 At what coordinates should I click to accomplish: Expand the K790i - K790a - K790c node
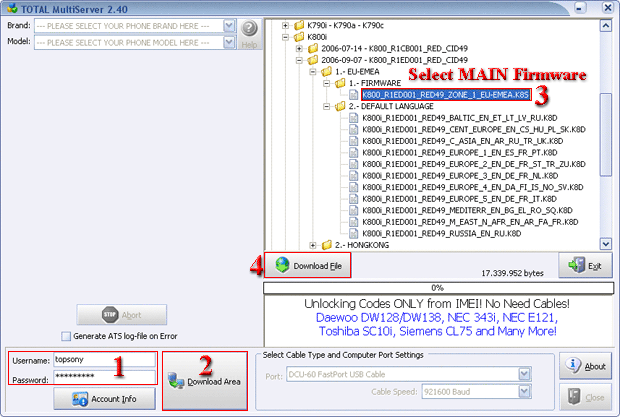tap(285, 26)
